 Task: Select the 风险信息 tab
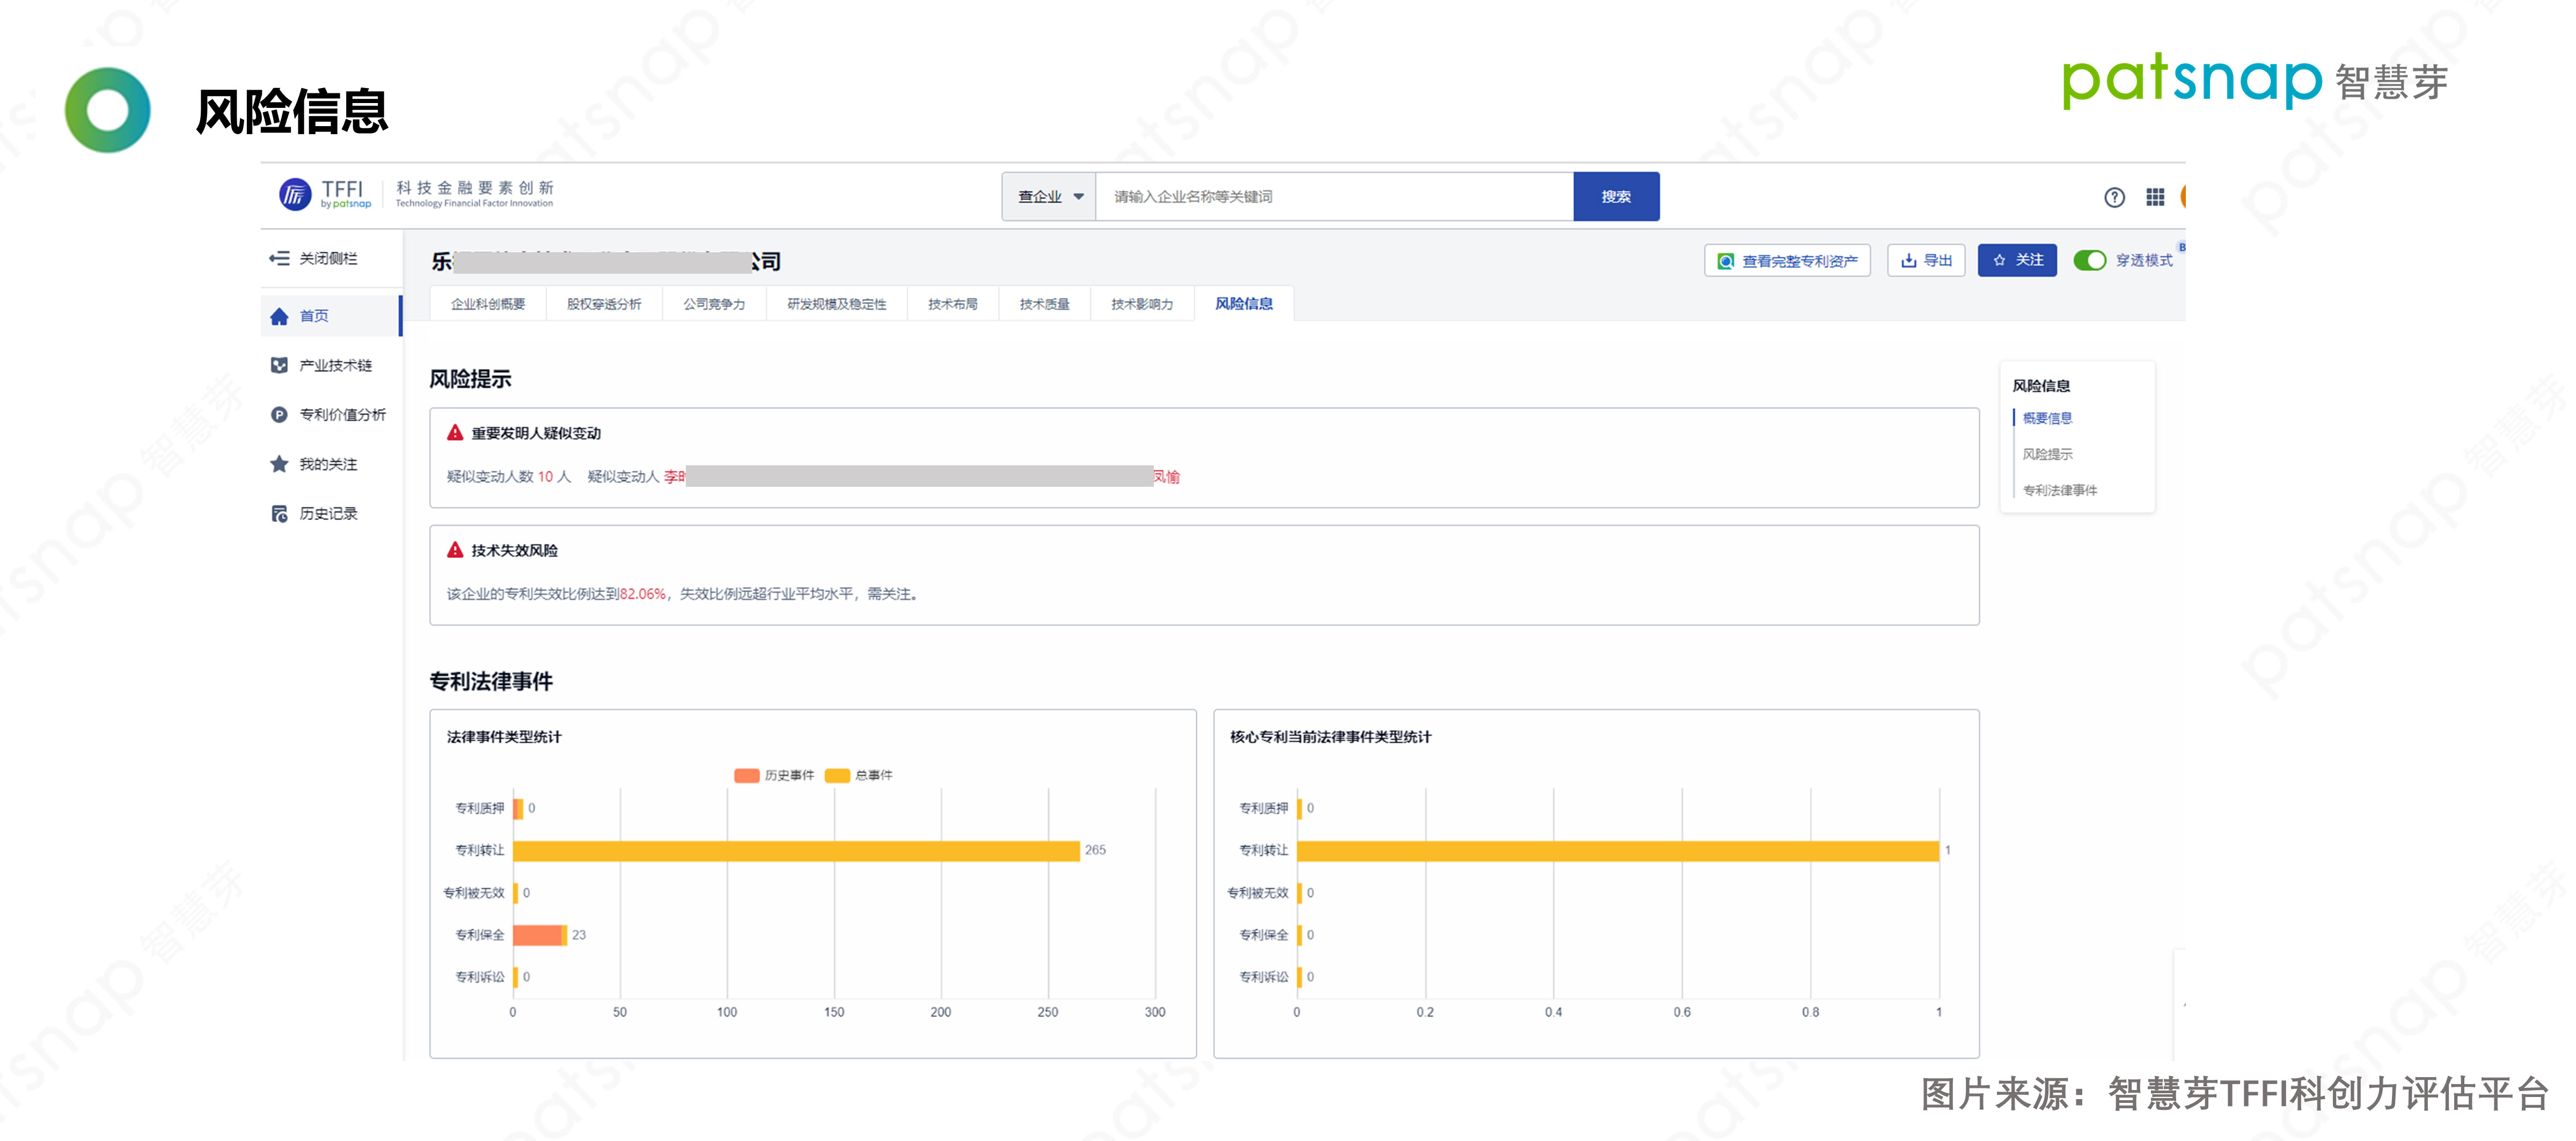(x=1244, y=304)
